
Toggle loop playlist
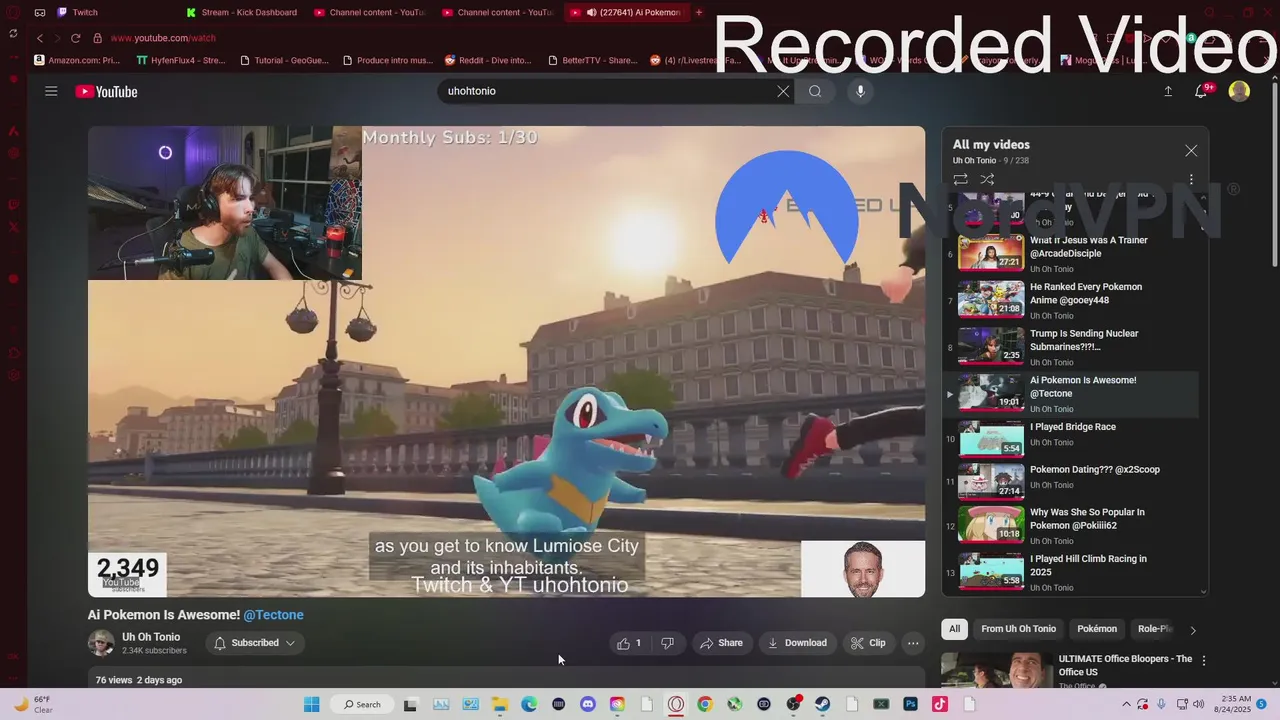960,180
